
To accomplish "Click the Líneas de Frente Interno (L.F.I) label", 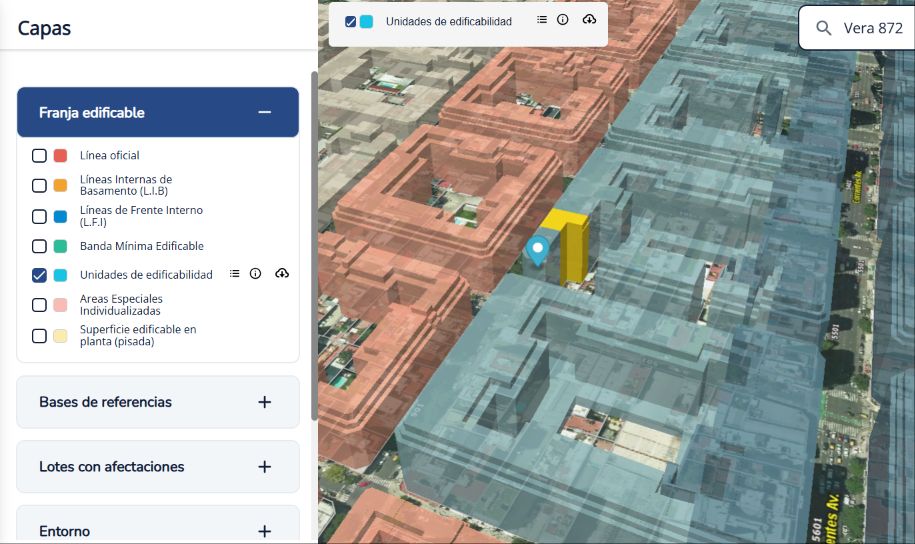I will 141,216.
